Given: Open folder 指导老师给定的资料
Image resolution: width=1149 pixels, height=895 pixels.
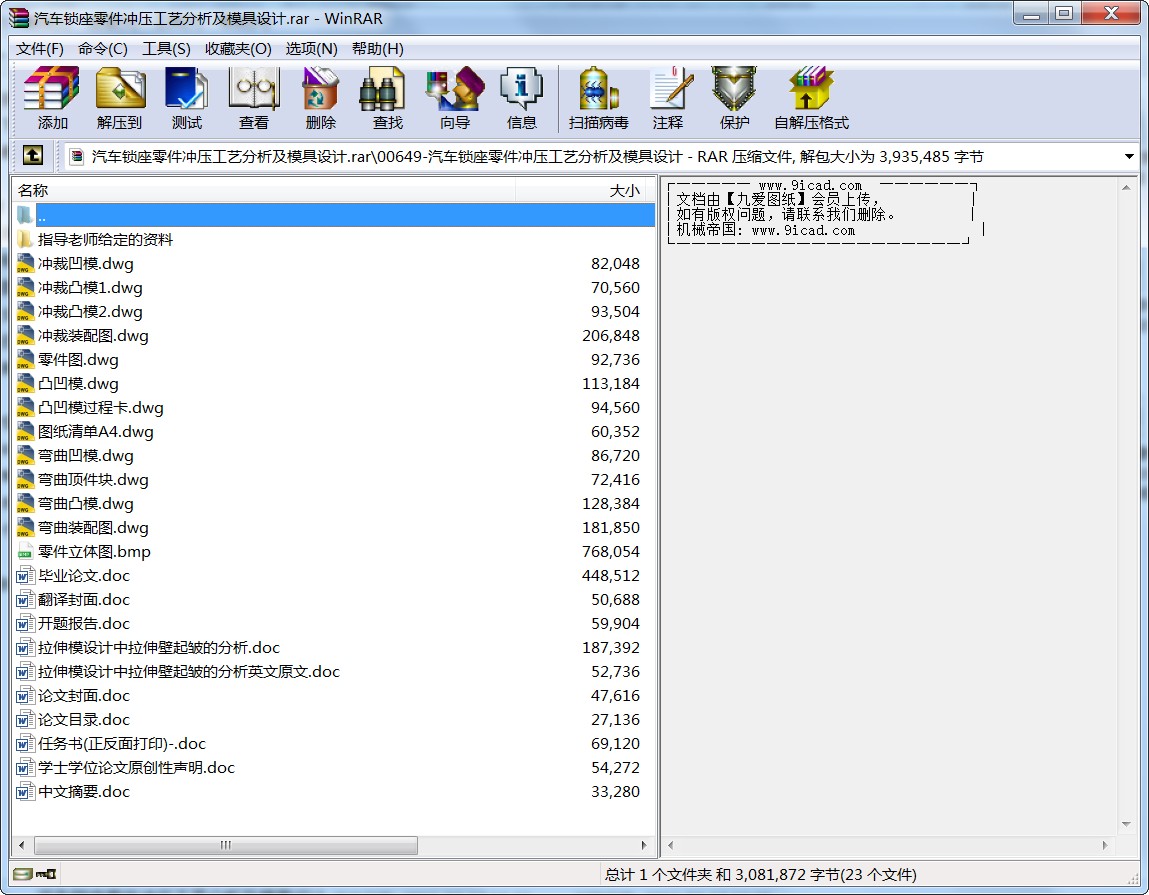Looking at the screenshot, I should tap(105, 240).
